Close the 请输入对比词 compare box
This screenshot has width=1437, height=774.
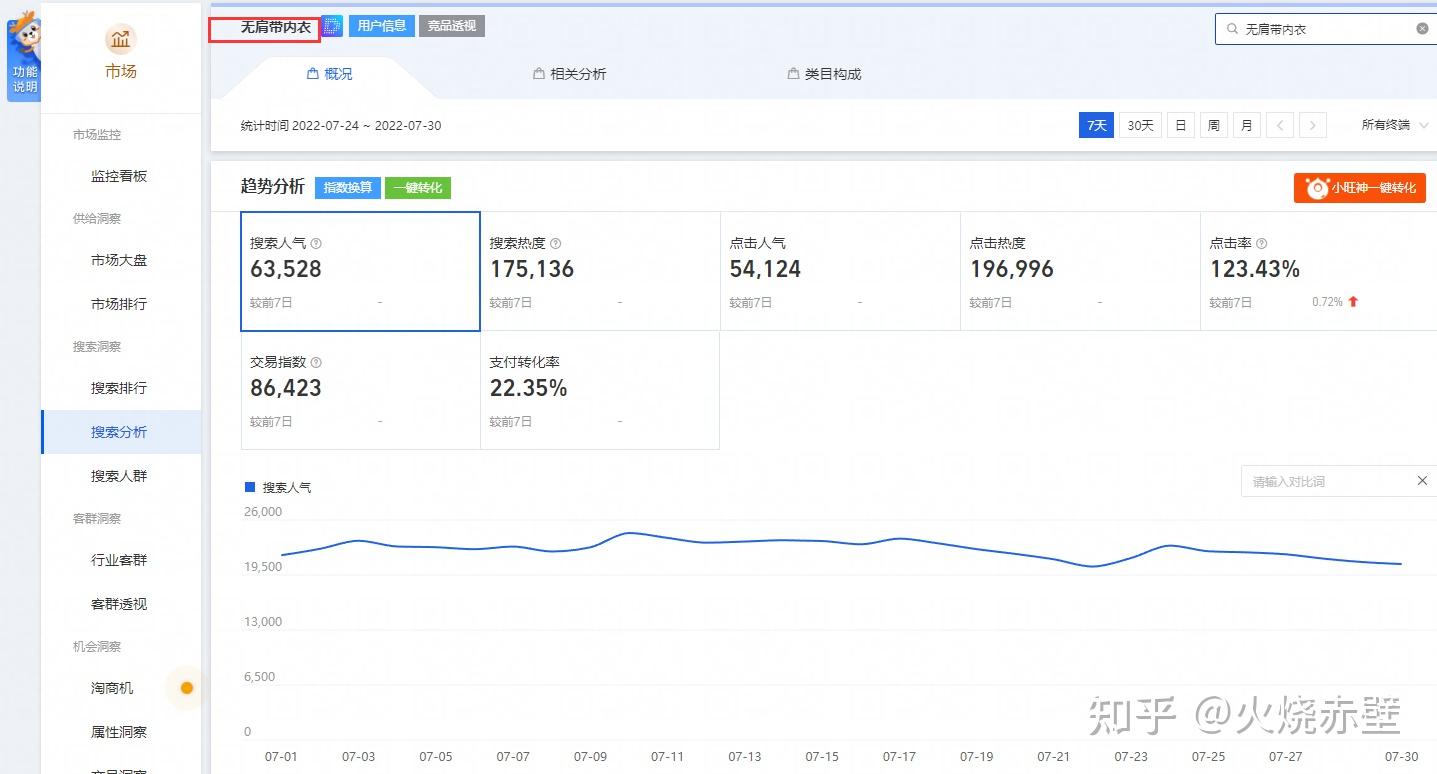click(x=1422, y=481)
